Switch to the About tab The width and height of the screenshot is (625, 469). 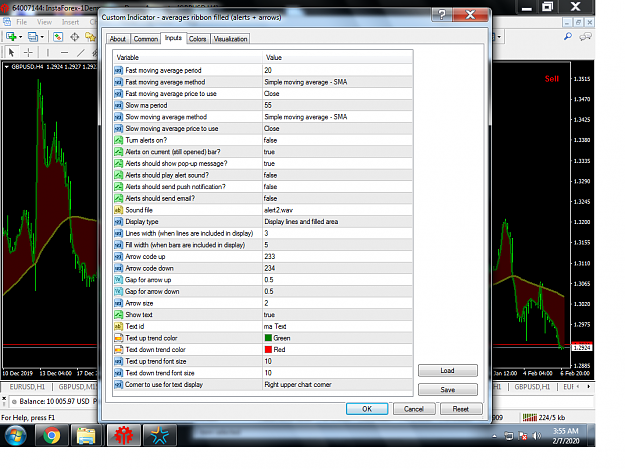pos(118,39)
